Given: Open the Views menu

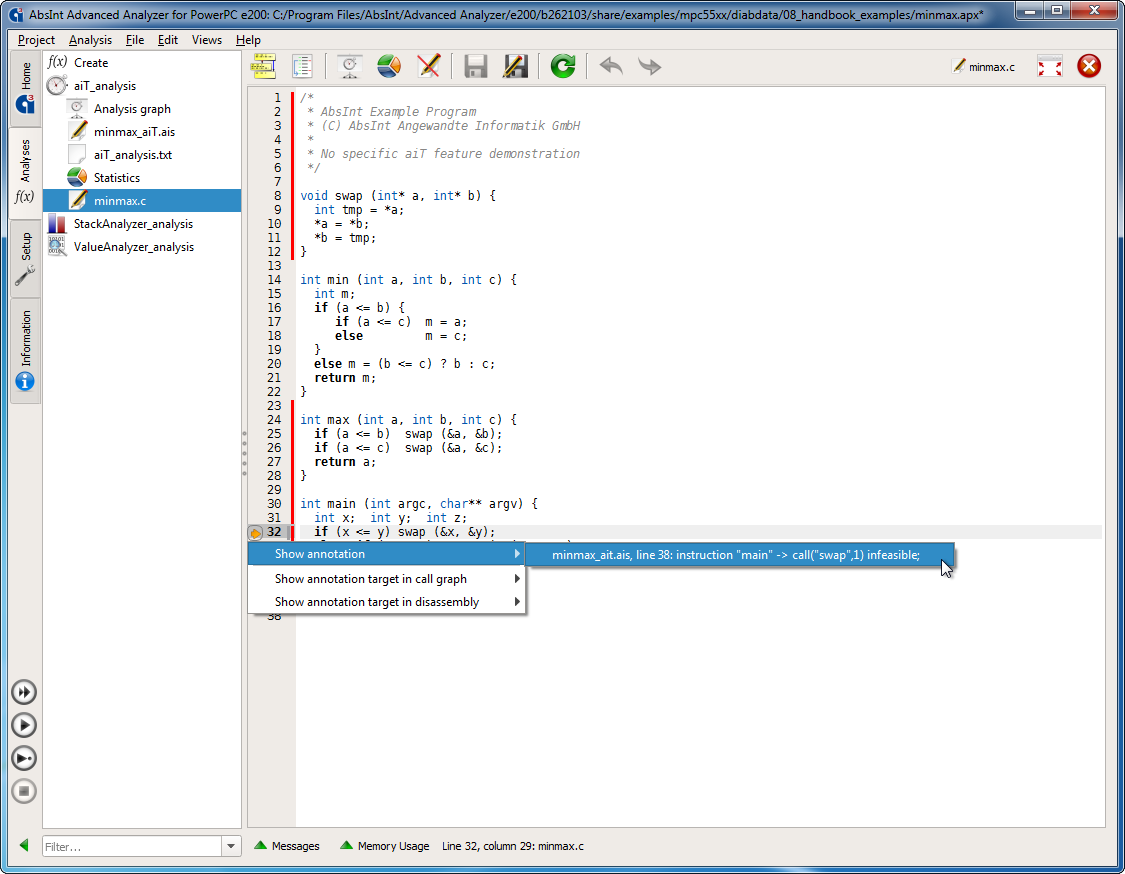Looking at the screenshot, I should (x=207, y=40).
